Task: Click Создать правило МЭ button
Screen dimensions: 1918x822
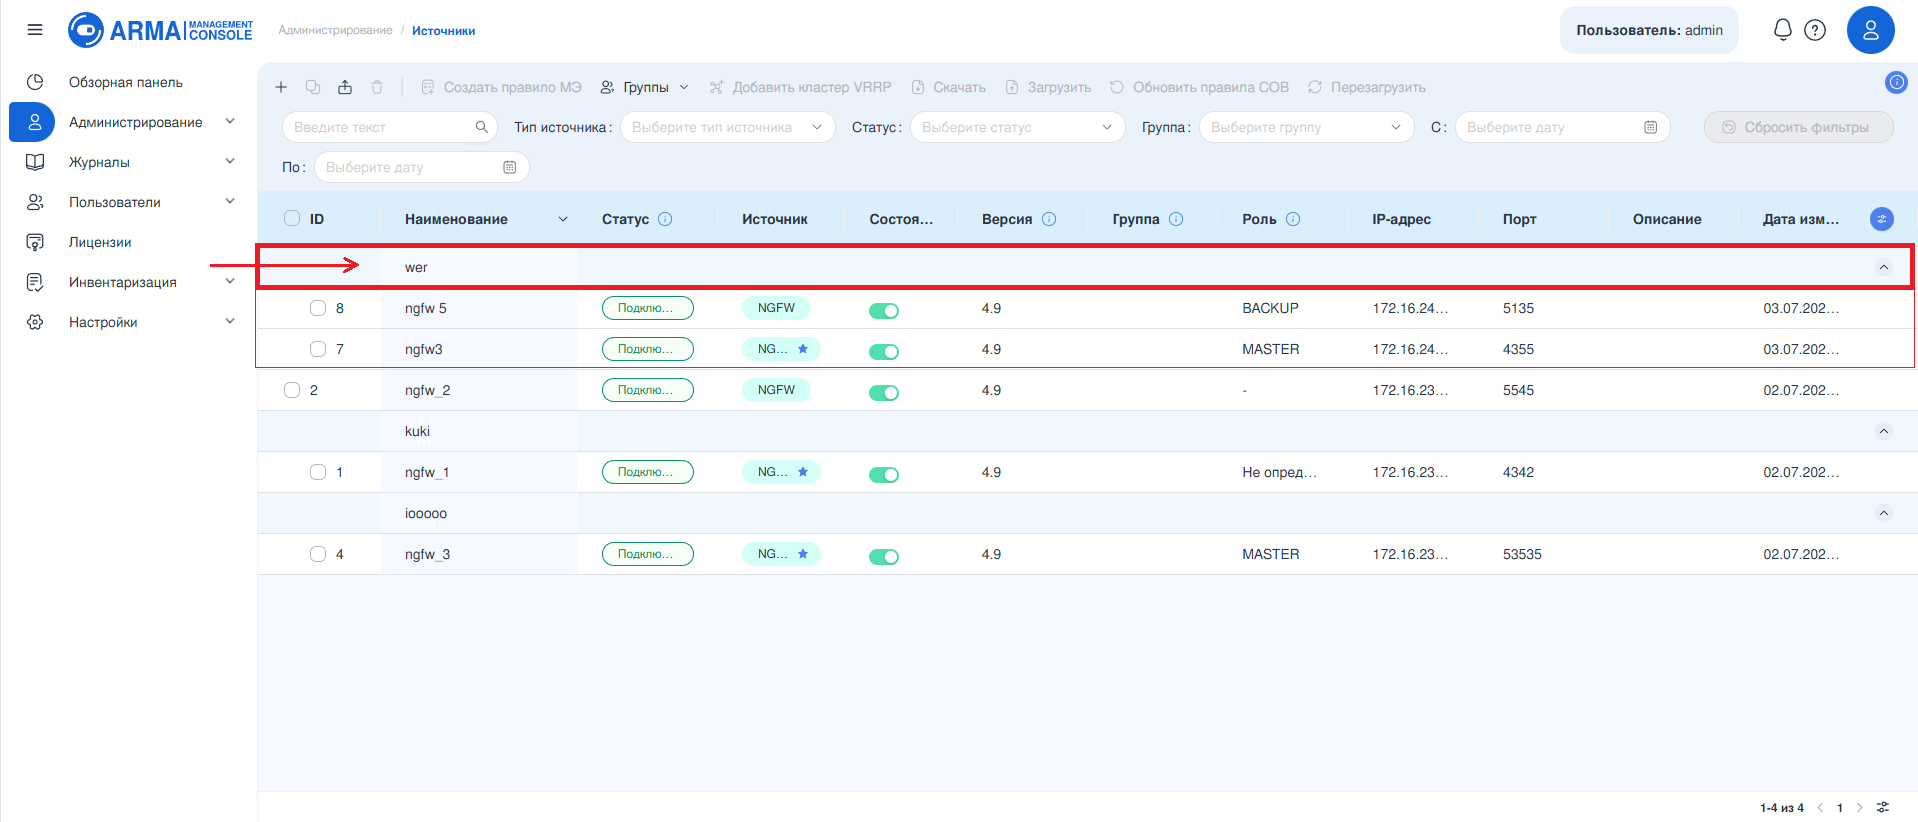Action: pos(501,87)
